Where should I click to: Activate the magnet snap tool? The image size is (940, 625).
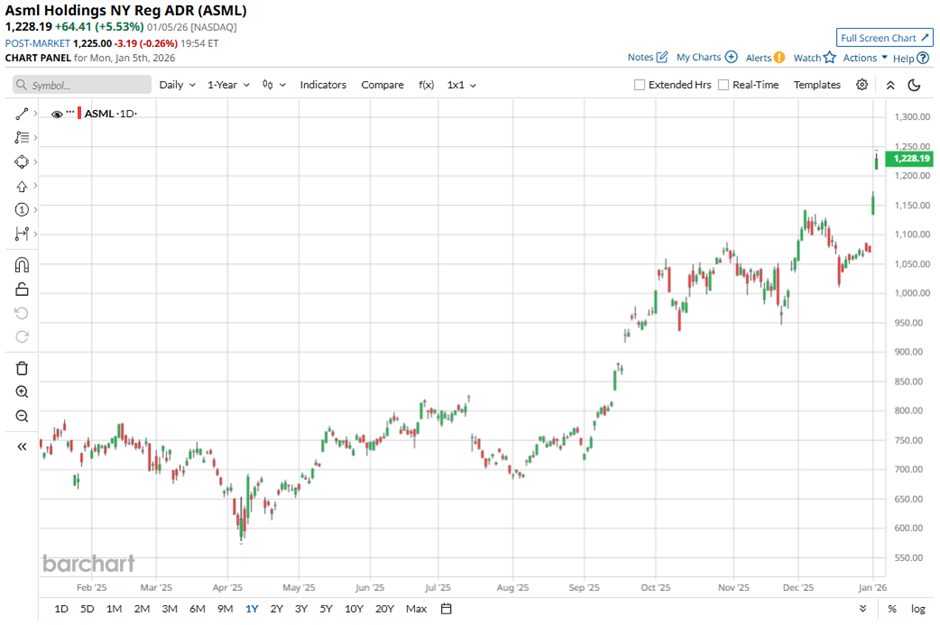[22, 265]
